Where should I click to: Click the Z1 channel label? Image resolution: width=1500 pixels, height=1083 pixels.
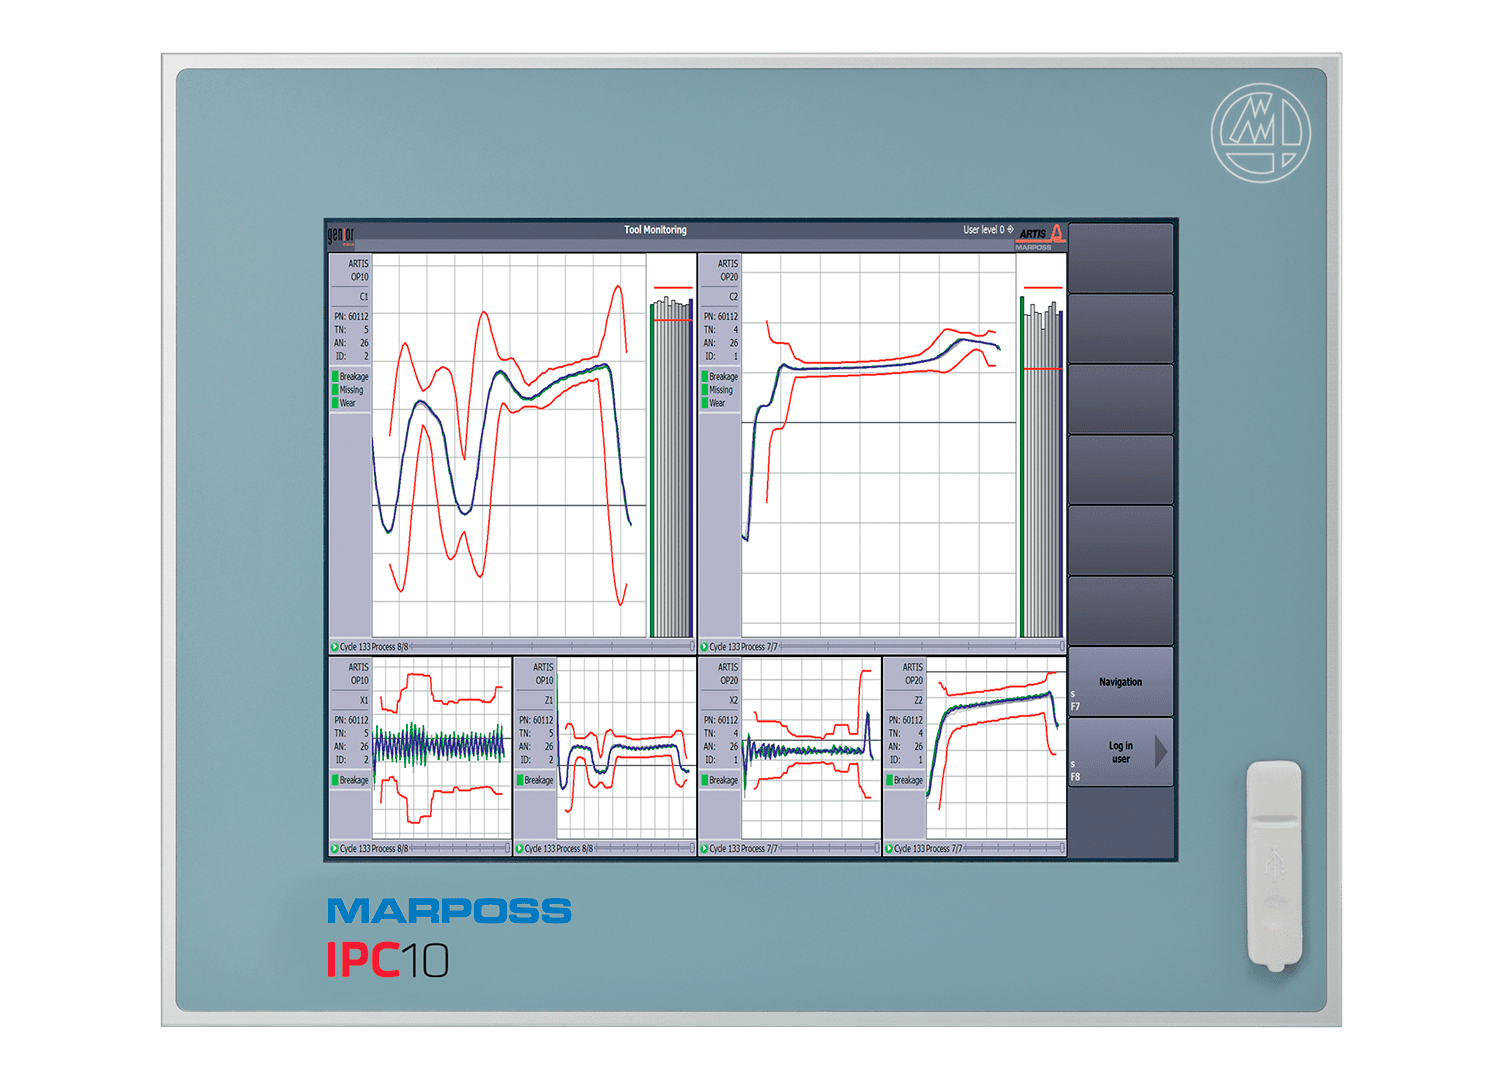pos(549,700)
